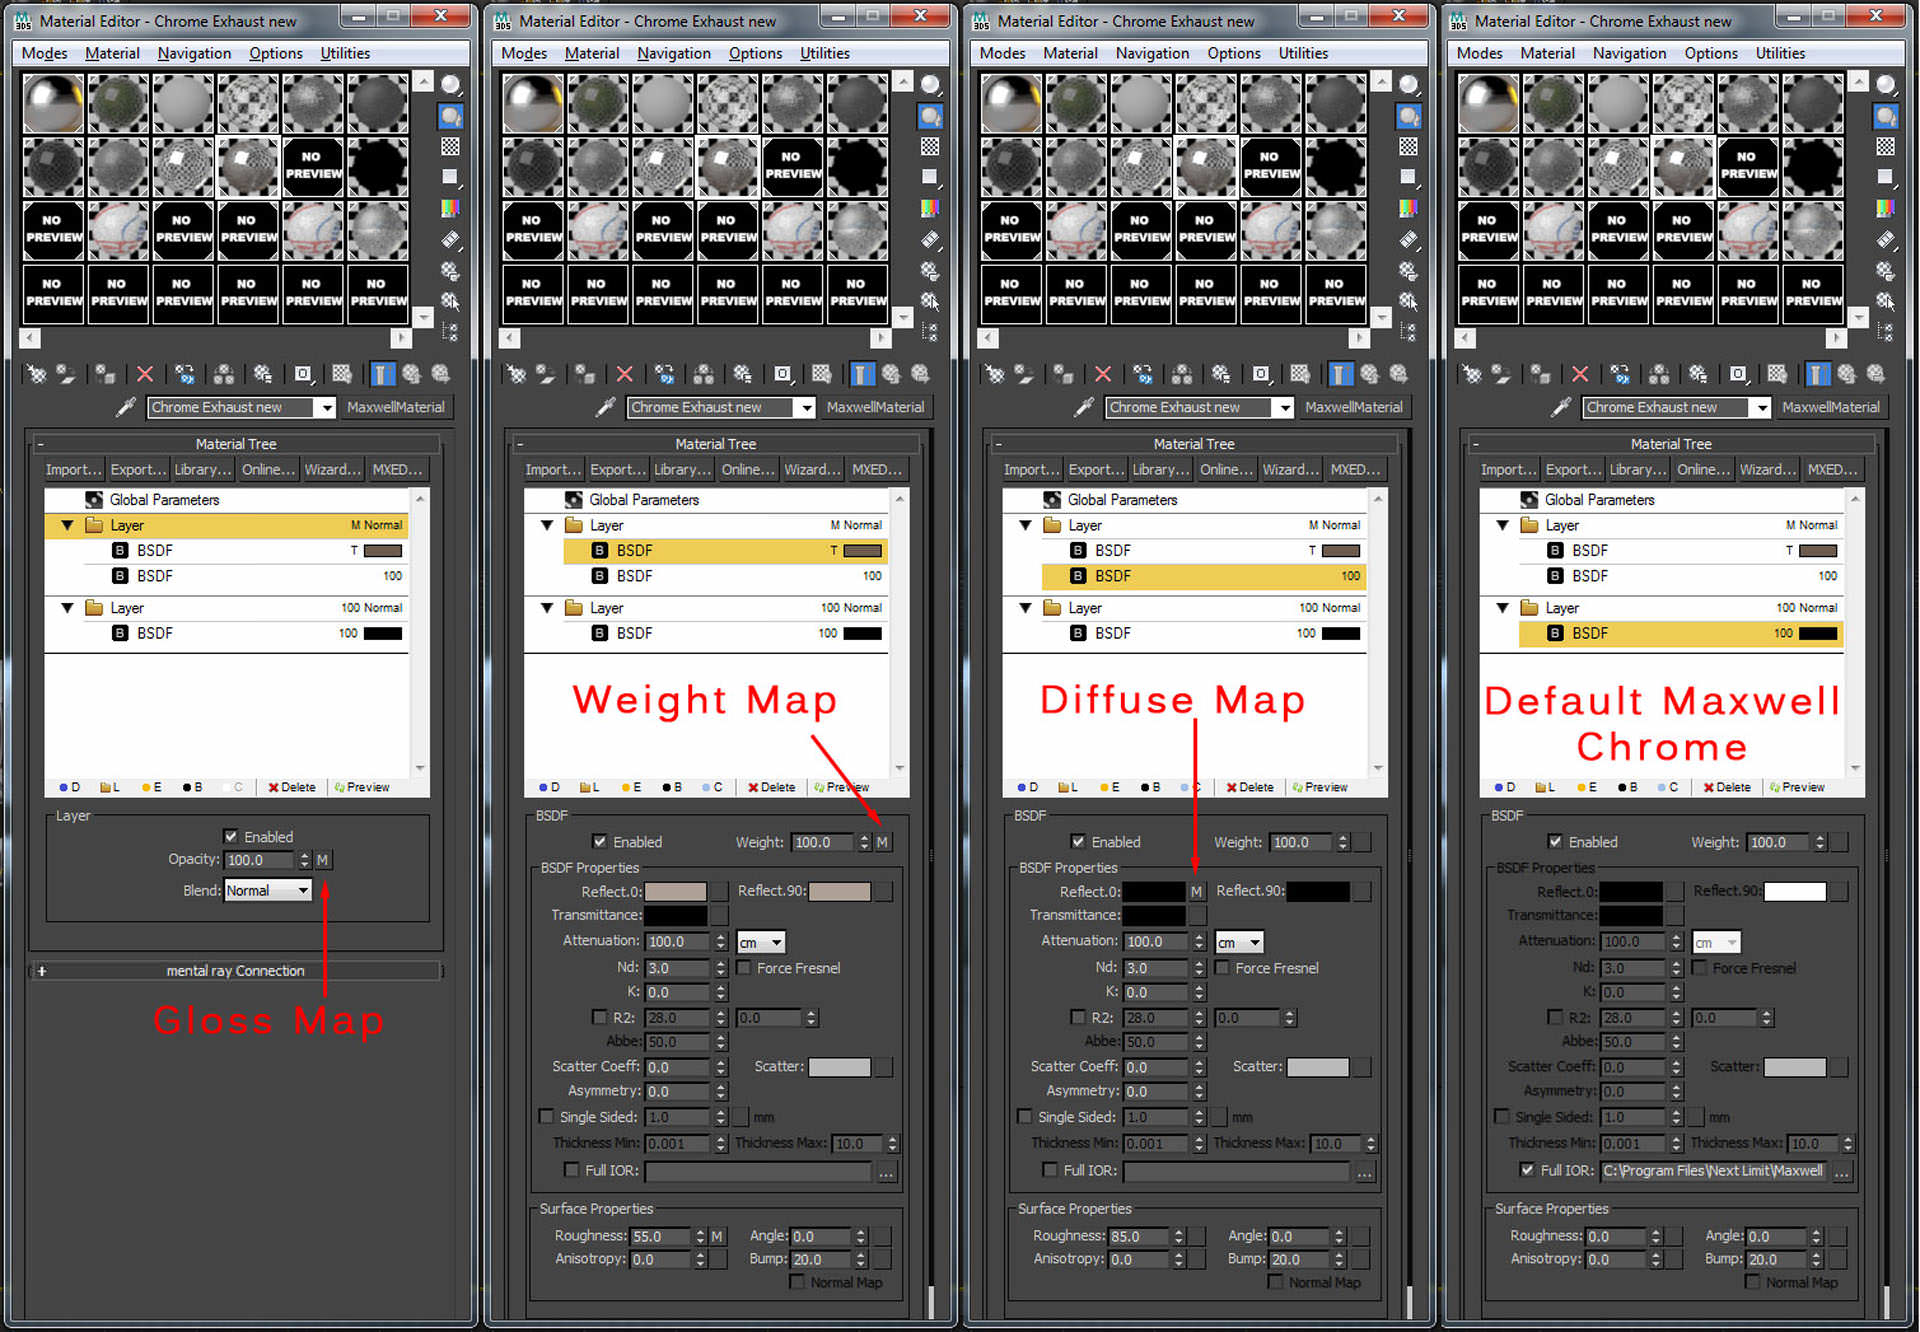Image resolution: width=1920 pixels, height=1332 pixels.
Task: Click Weight M map button in second window
Action: (882, 843)
